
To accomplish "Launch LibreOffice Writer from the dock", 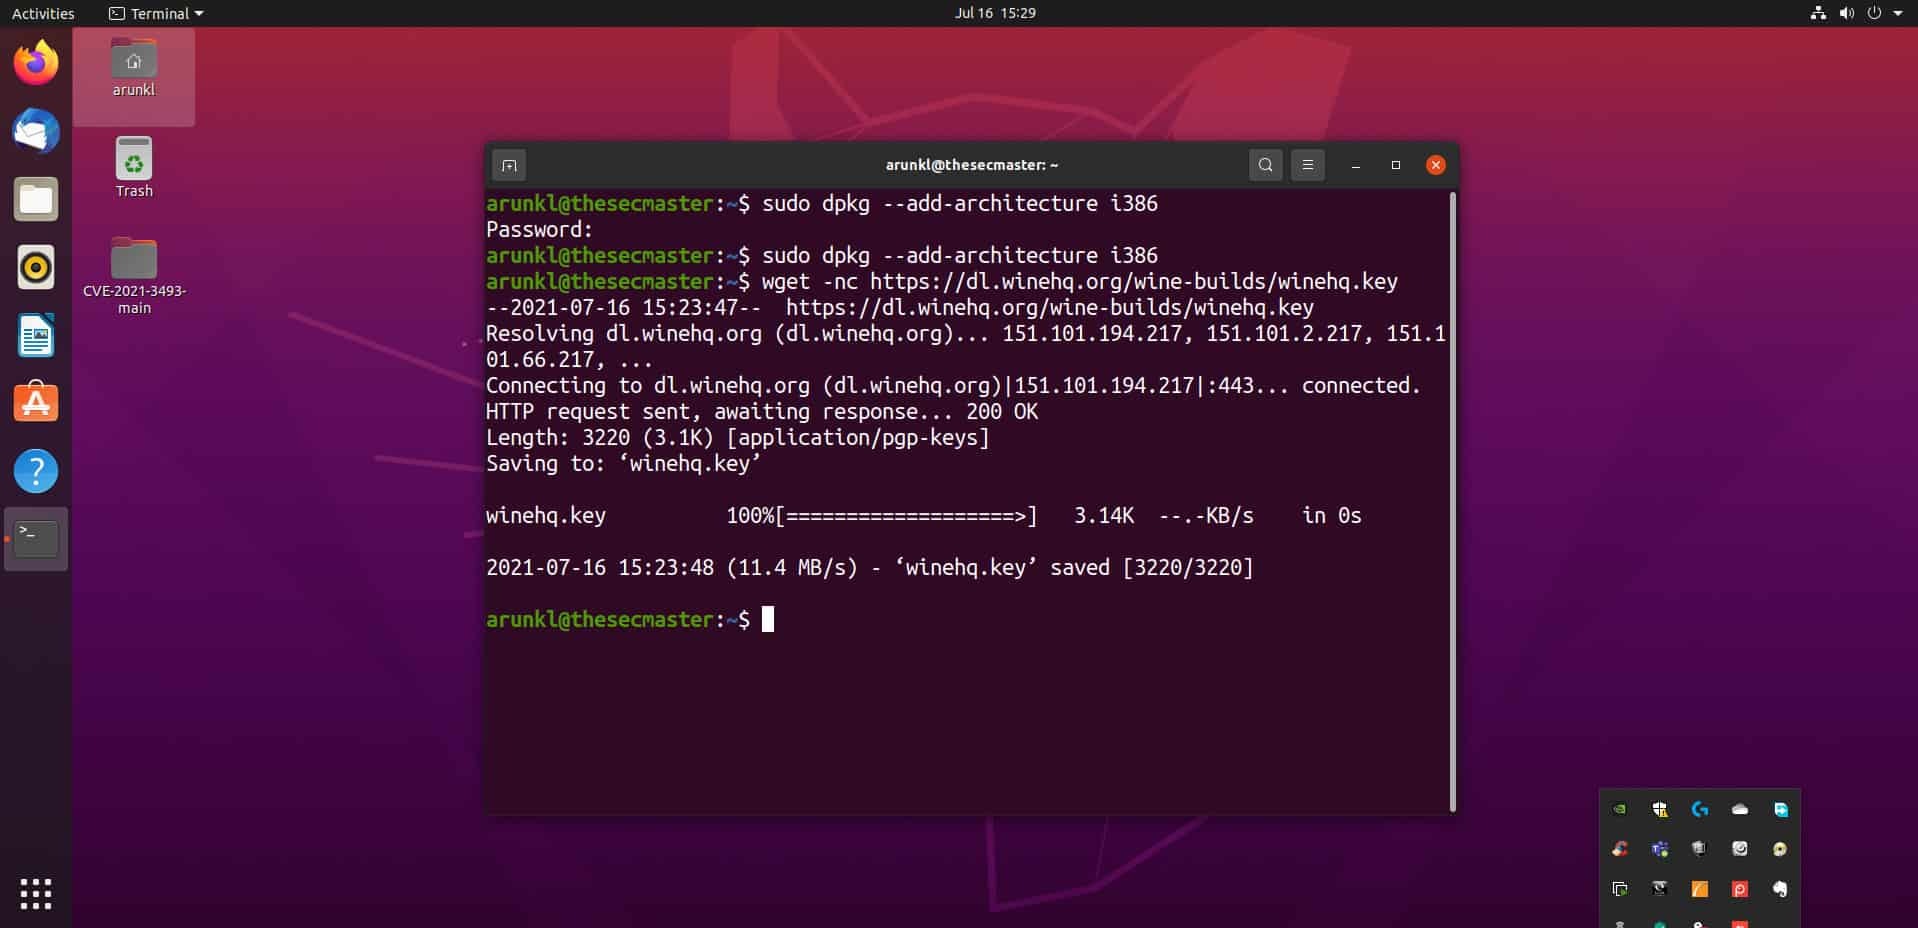I will [x=36, y=335].
